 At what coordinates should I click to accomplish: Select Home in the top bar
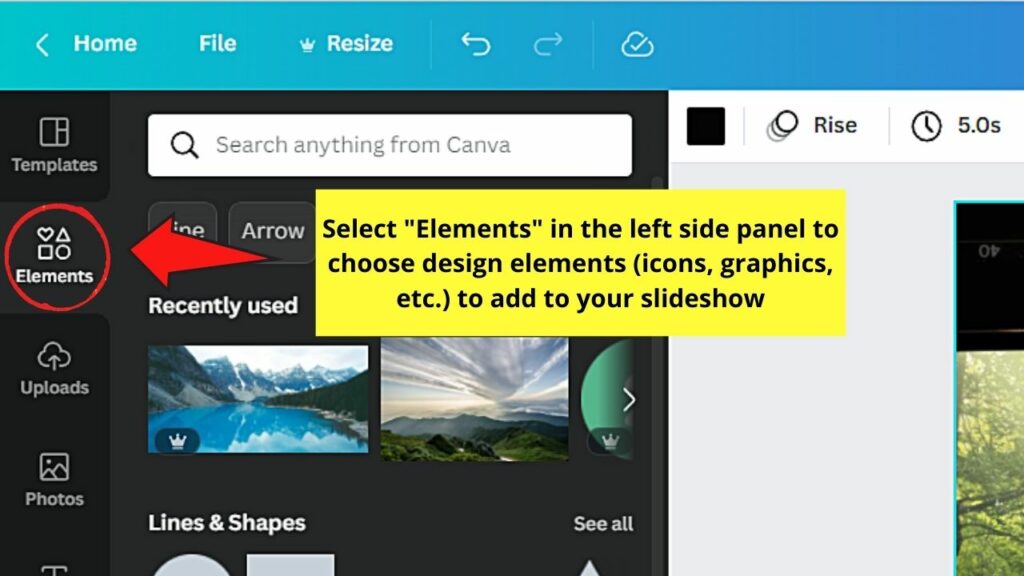(105, 44)
